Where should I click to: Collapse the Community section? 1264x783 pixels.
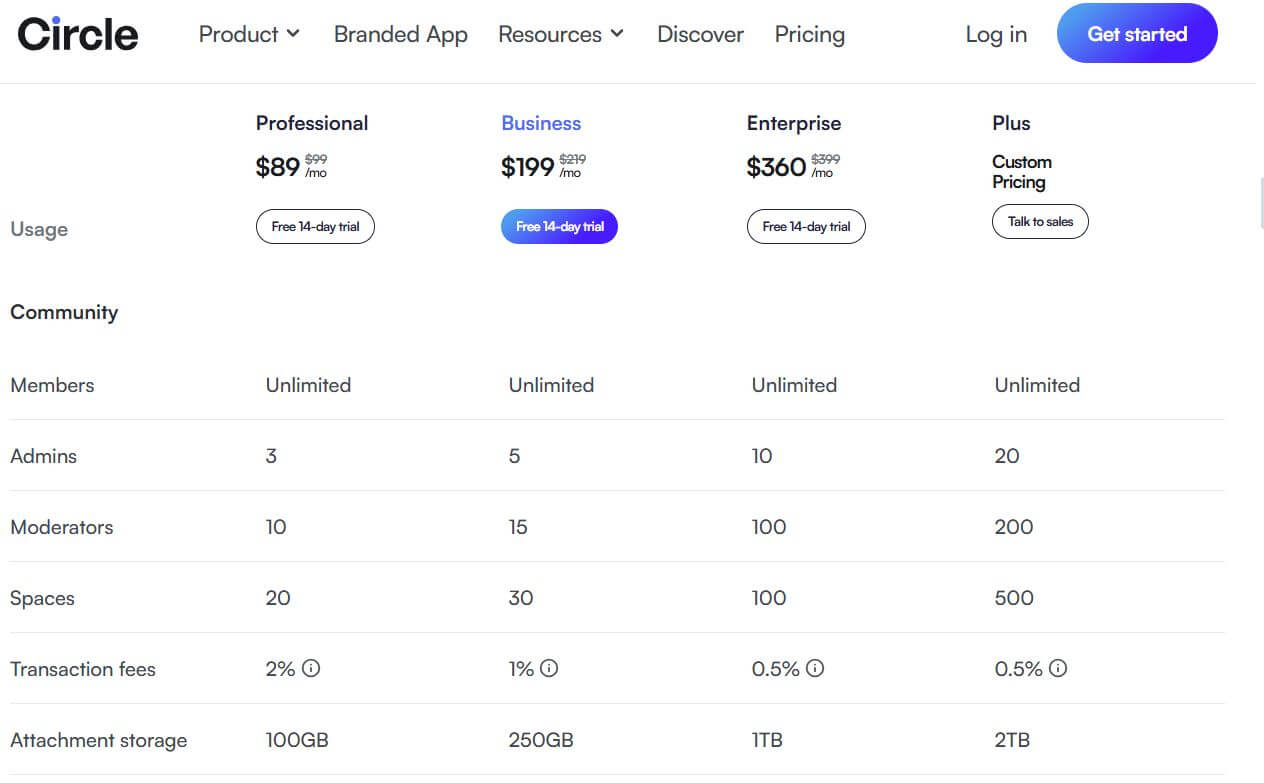[x=63, y=312]
